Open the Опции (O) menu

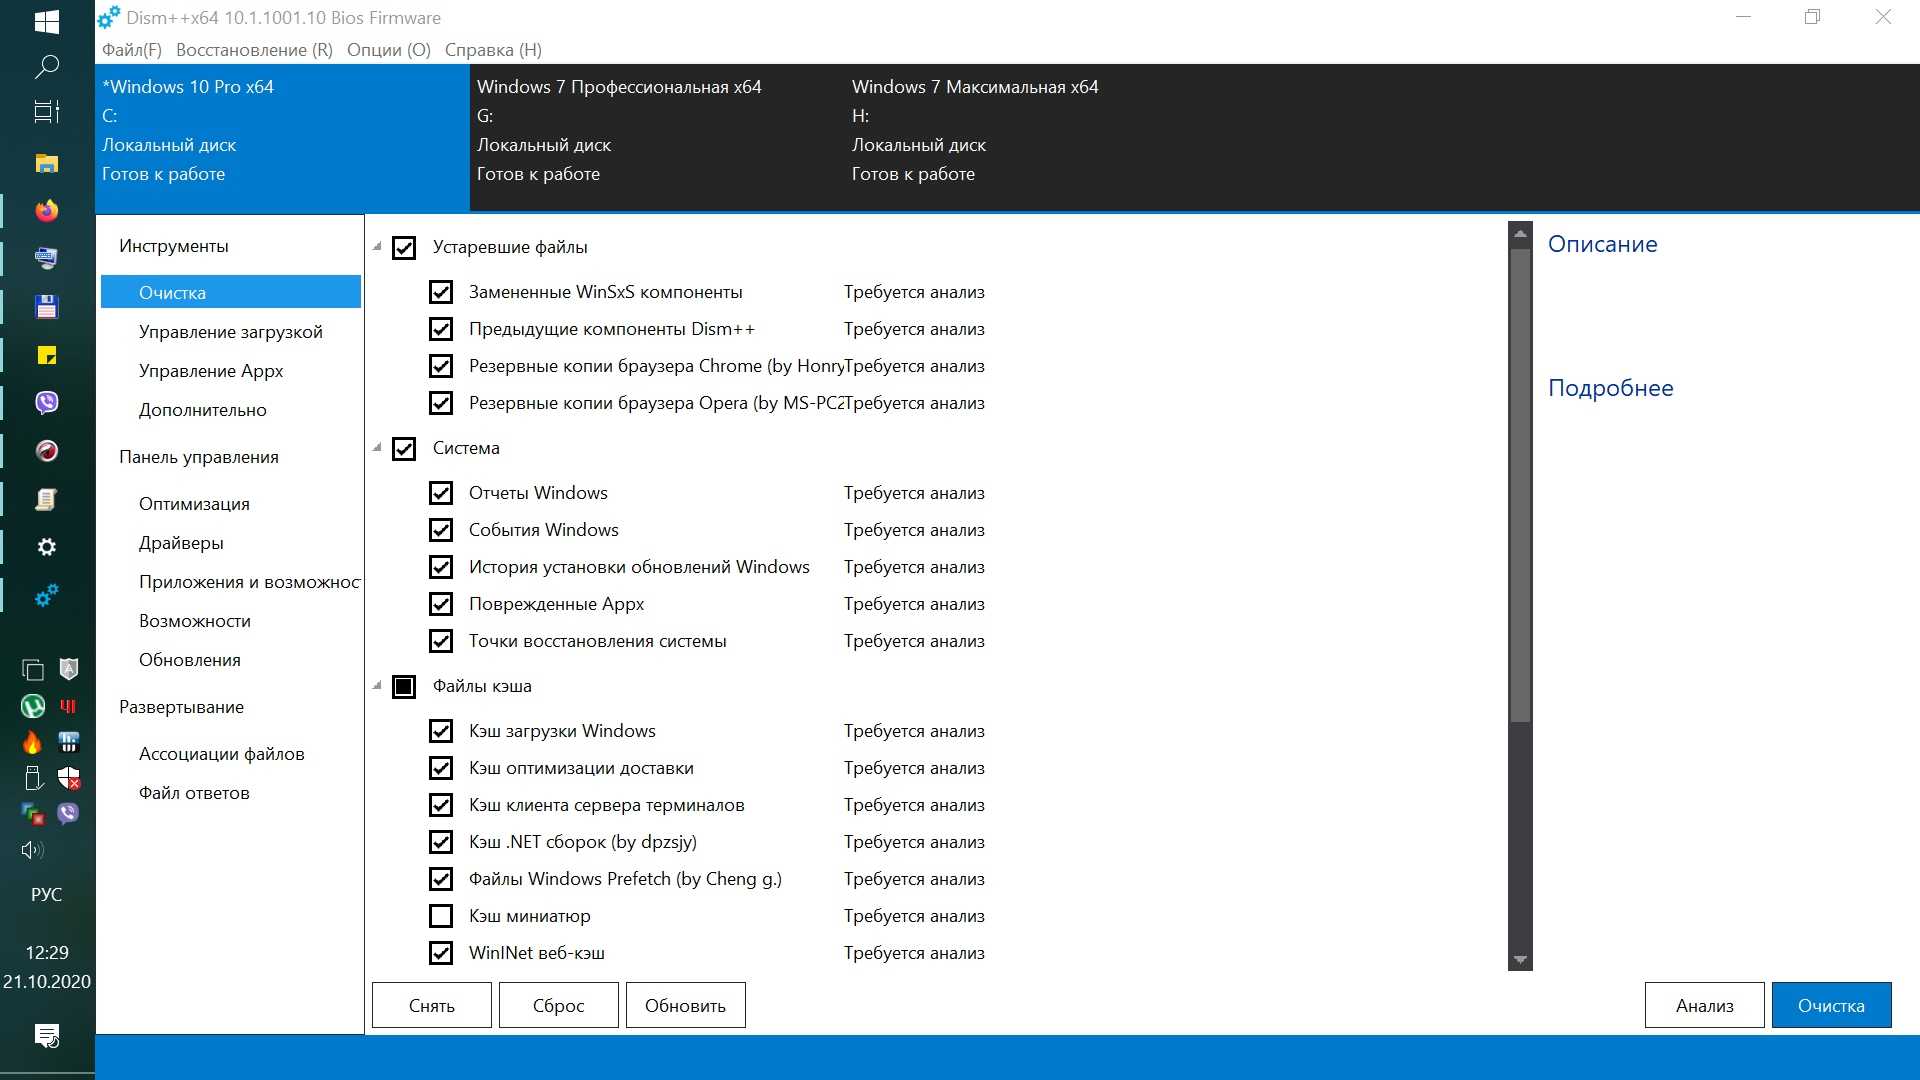[388, 50]
